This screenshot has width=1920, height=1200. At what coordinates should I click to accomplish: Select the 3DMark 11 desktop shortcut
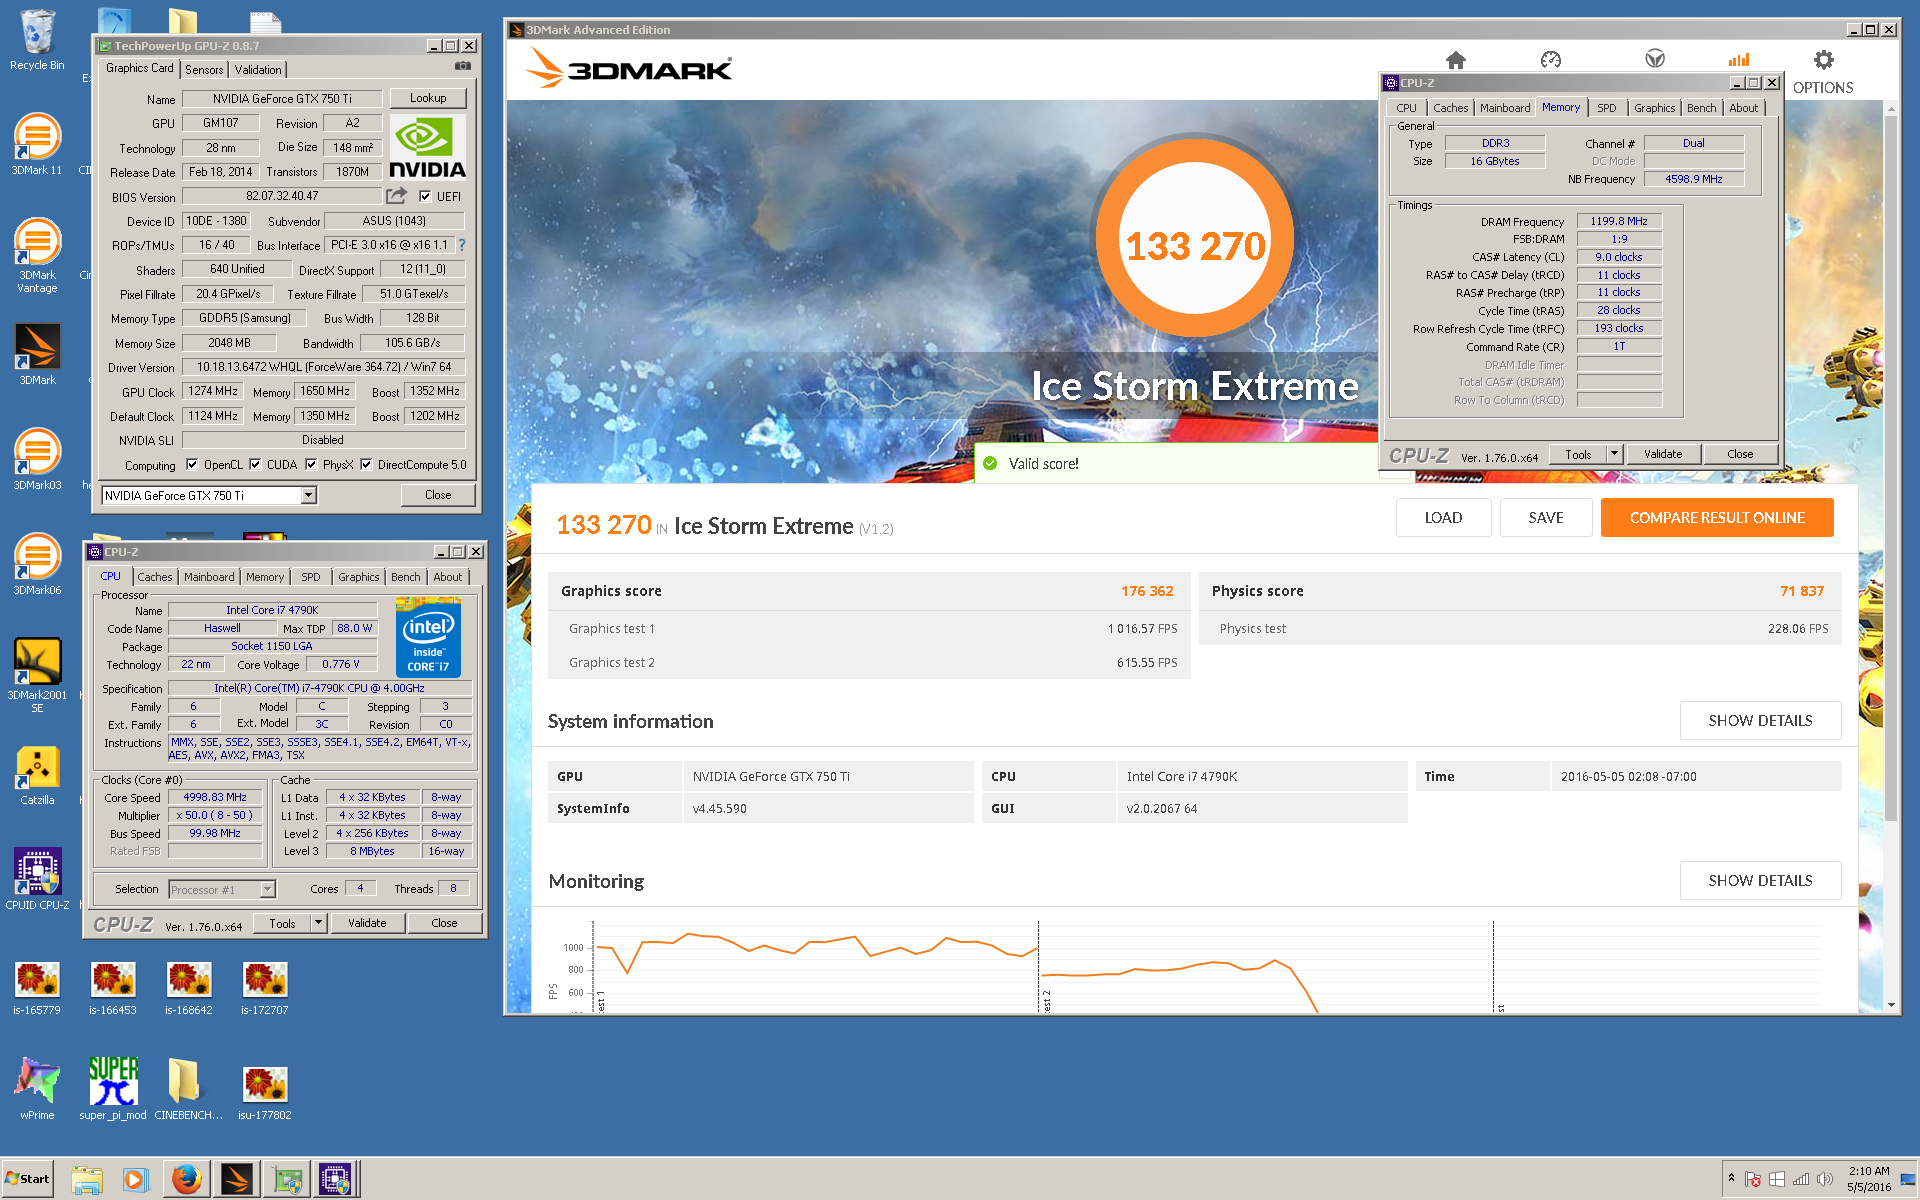pos(37,145)
